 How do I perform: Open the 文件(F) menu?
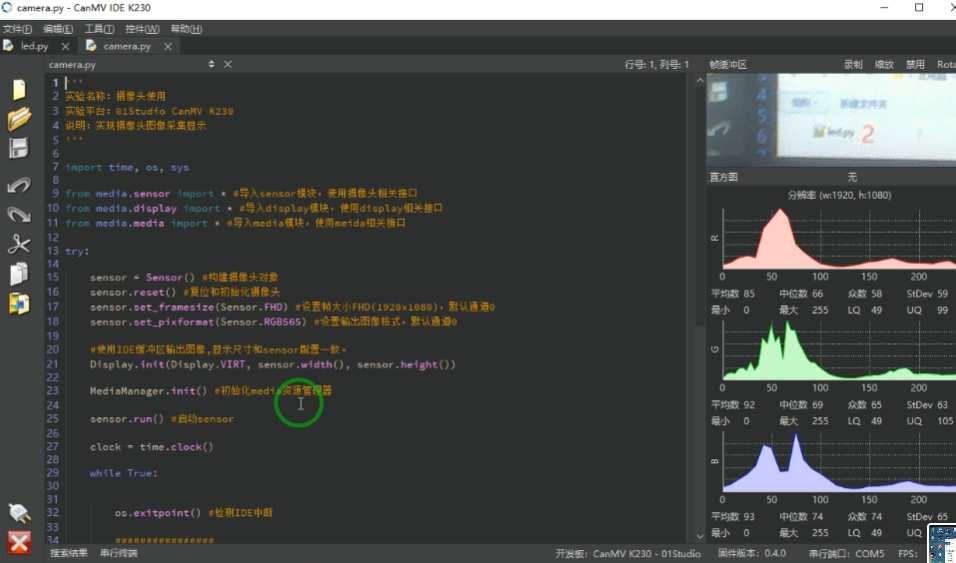pyautogui.click(x=17, y=29)
